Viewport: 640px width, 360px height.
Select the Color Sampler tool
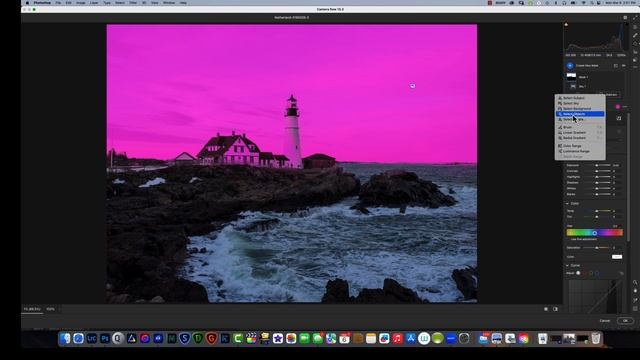pyautogui.click(x=635, y=300)
